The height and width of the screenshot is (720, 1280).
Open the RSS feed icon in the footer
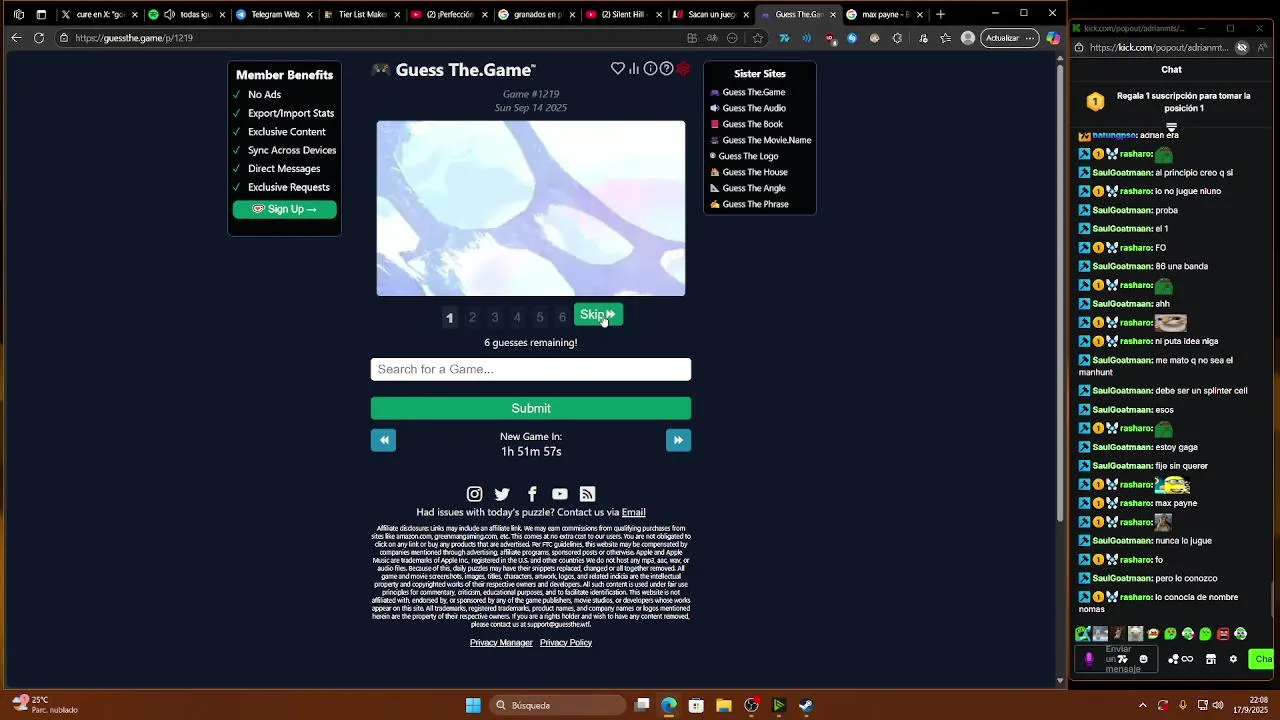(588, 494)
